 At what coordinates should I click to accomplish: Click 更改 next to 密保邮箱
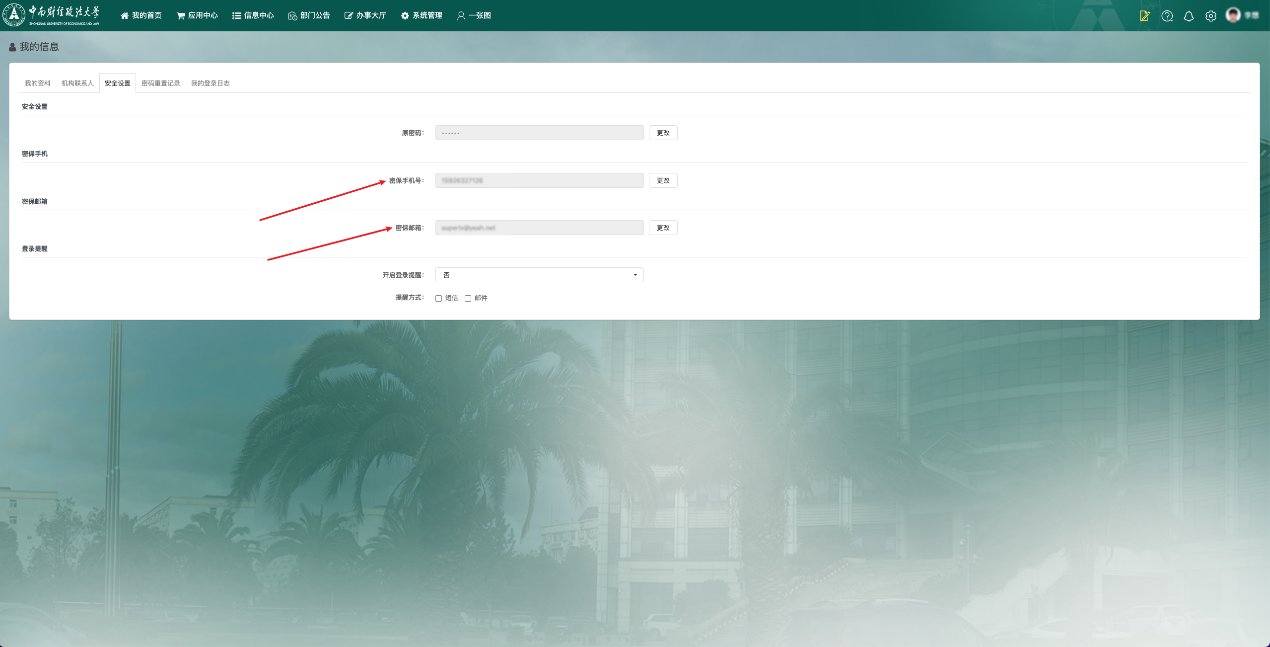663,228
